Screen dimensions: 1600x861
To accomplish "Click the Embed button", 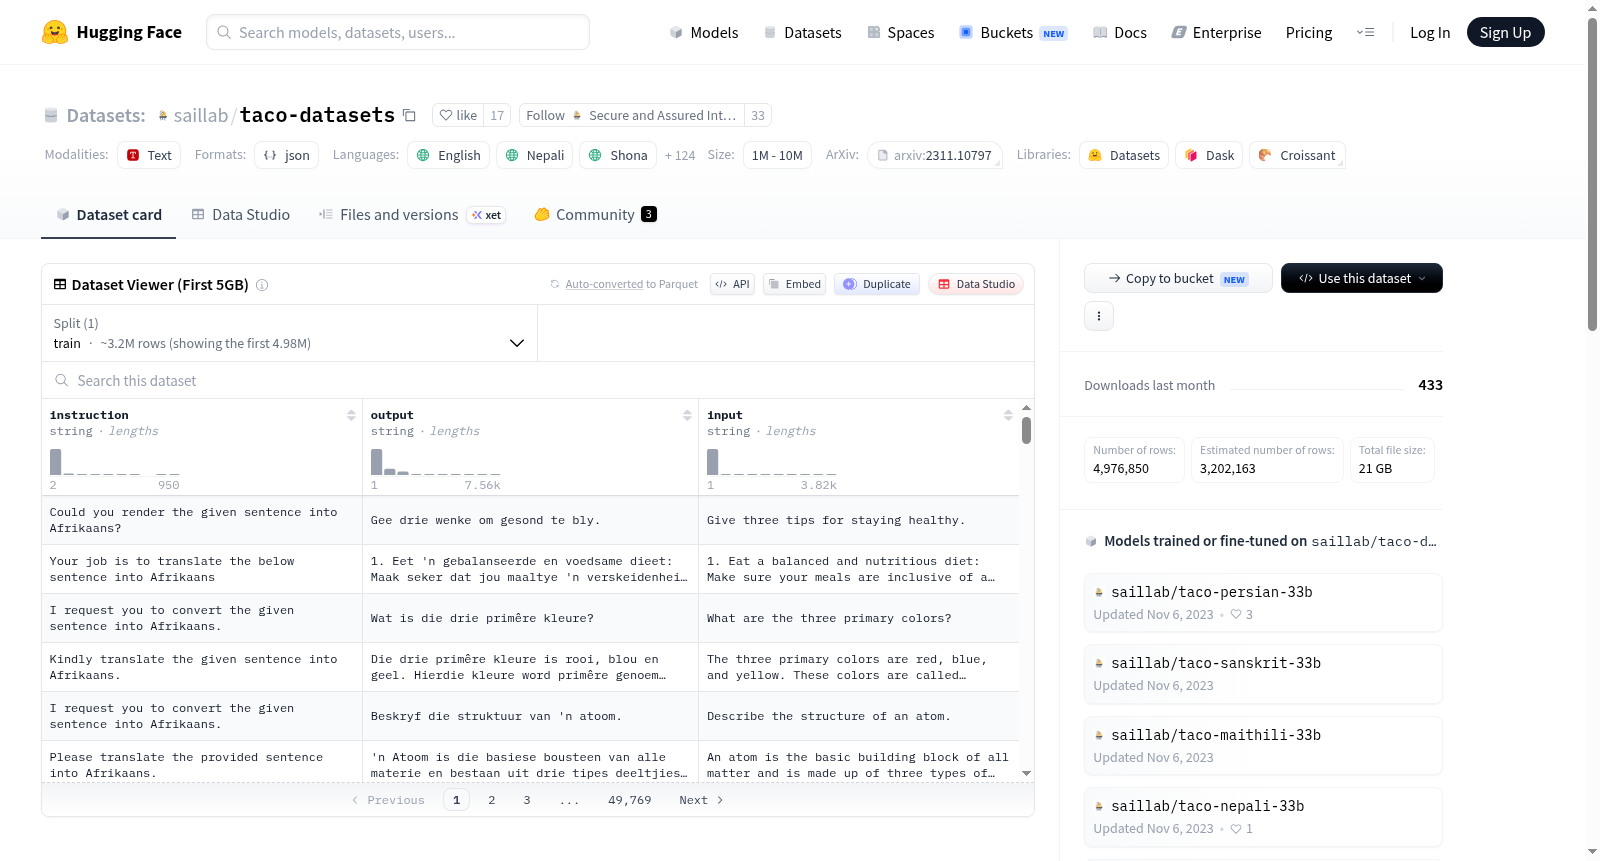I will tap(794, 284).
